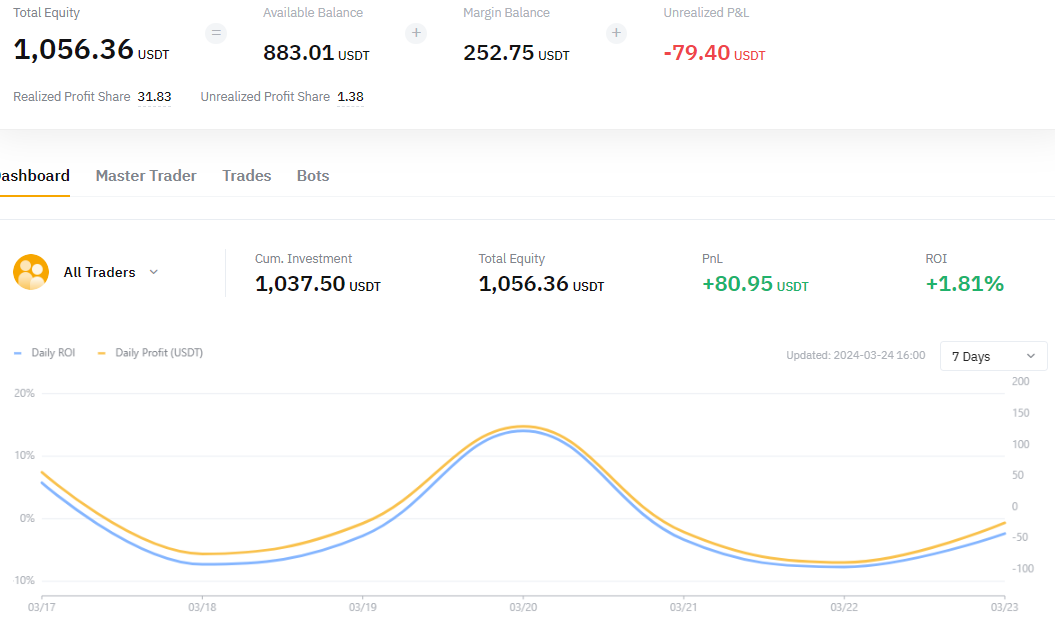Switch to the Master Trader tab
1055x643 pixels.
(x=146, y=176)
